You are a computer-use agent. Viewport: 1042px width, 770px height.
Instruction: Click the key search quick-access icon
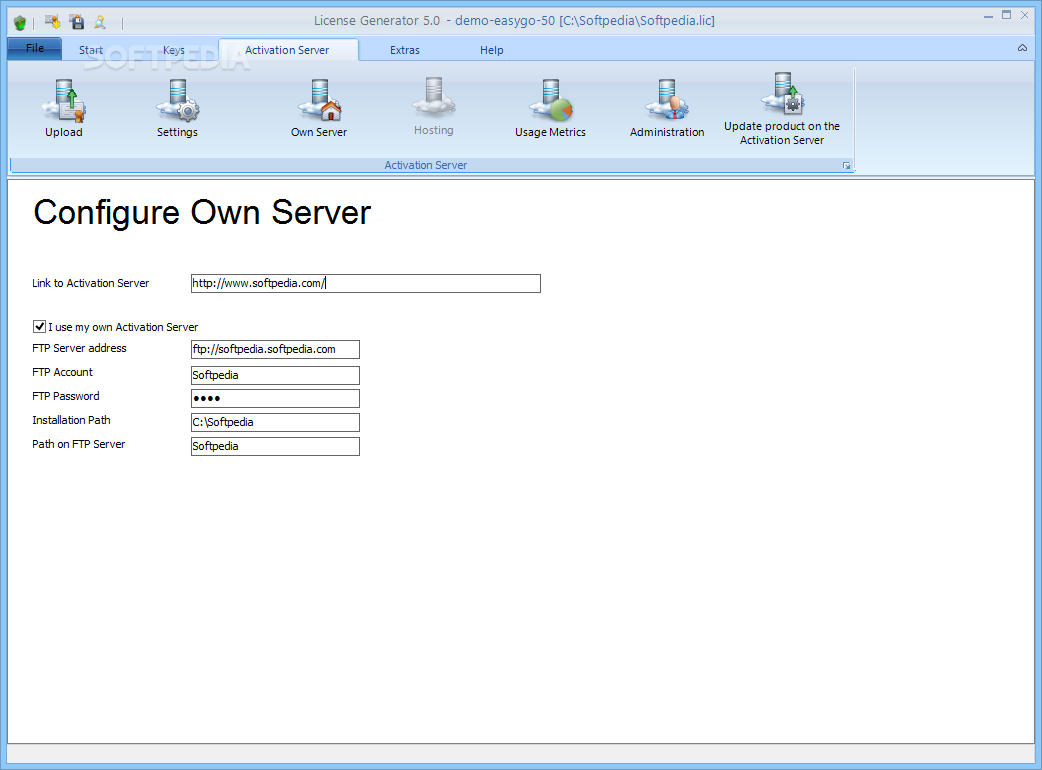tap(100, 22)
